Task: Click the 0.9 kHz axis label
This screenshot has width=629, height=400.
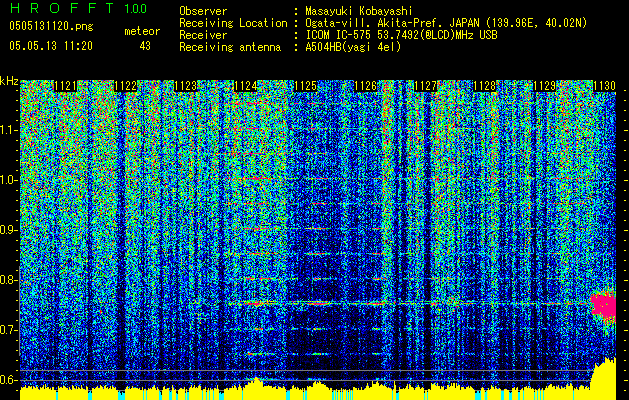Action: (x=9, y=230)
